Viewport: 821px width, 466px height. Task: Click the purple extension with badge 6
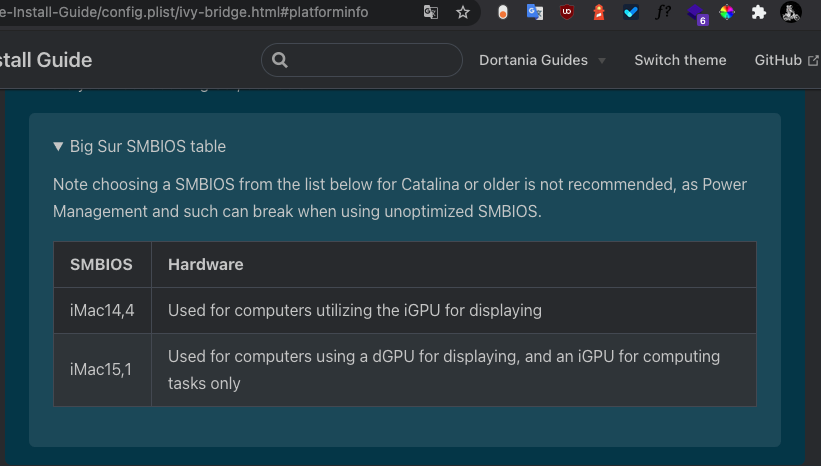point(695,13)
